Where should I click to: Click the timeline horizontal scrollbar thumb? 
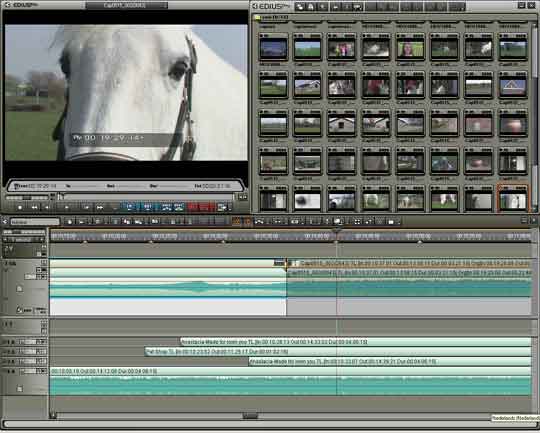pyautogui.click(x=250, y=416)
